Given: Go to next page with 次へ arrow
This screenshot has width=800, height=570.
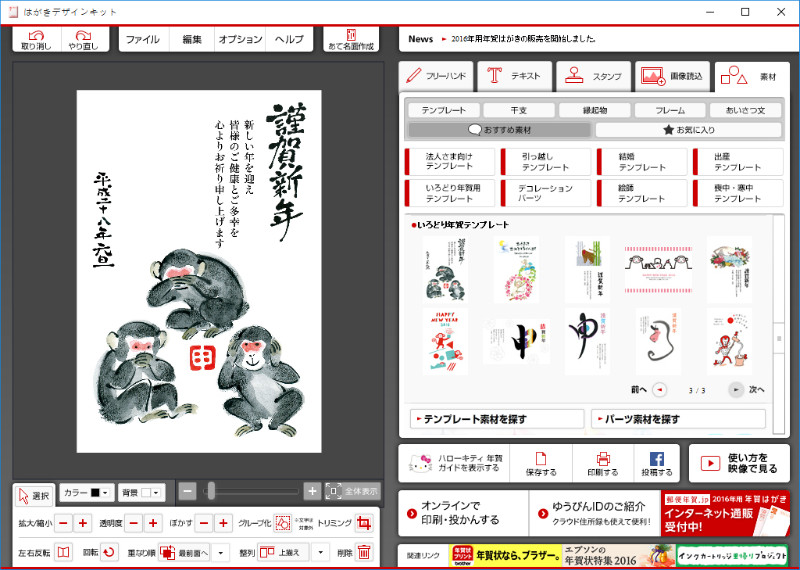Looking at the screenshot, I should pyautogui.click(x=736, y=390).
